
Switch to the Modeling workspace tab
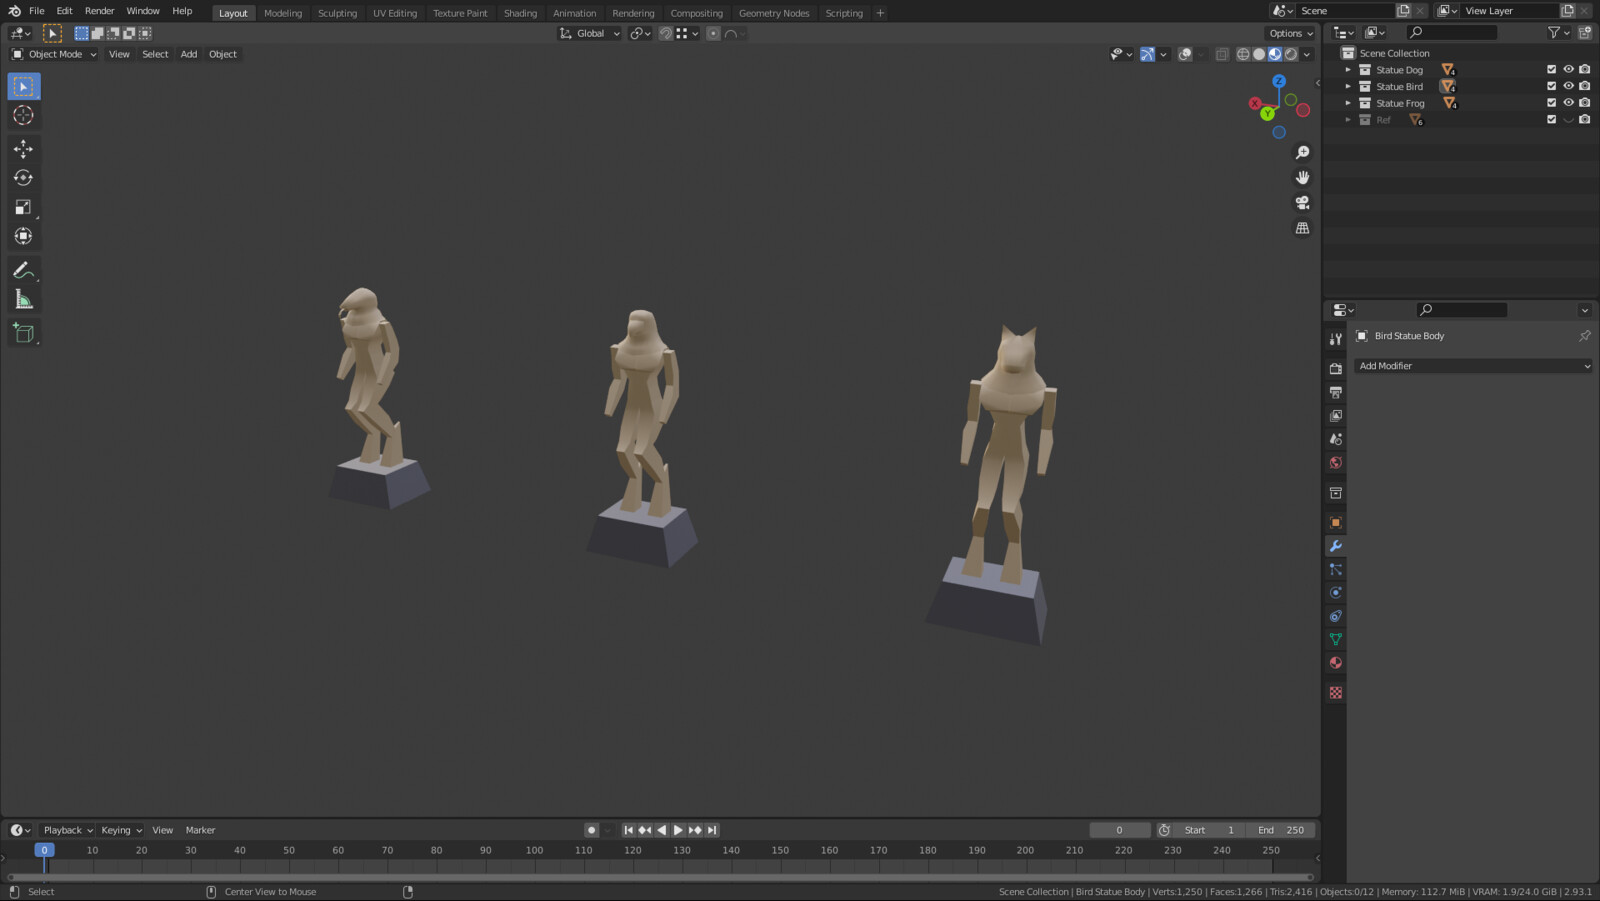pos(283,13)
